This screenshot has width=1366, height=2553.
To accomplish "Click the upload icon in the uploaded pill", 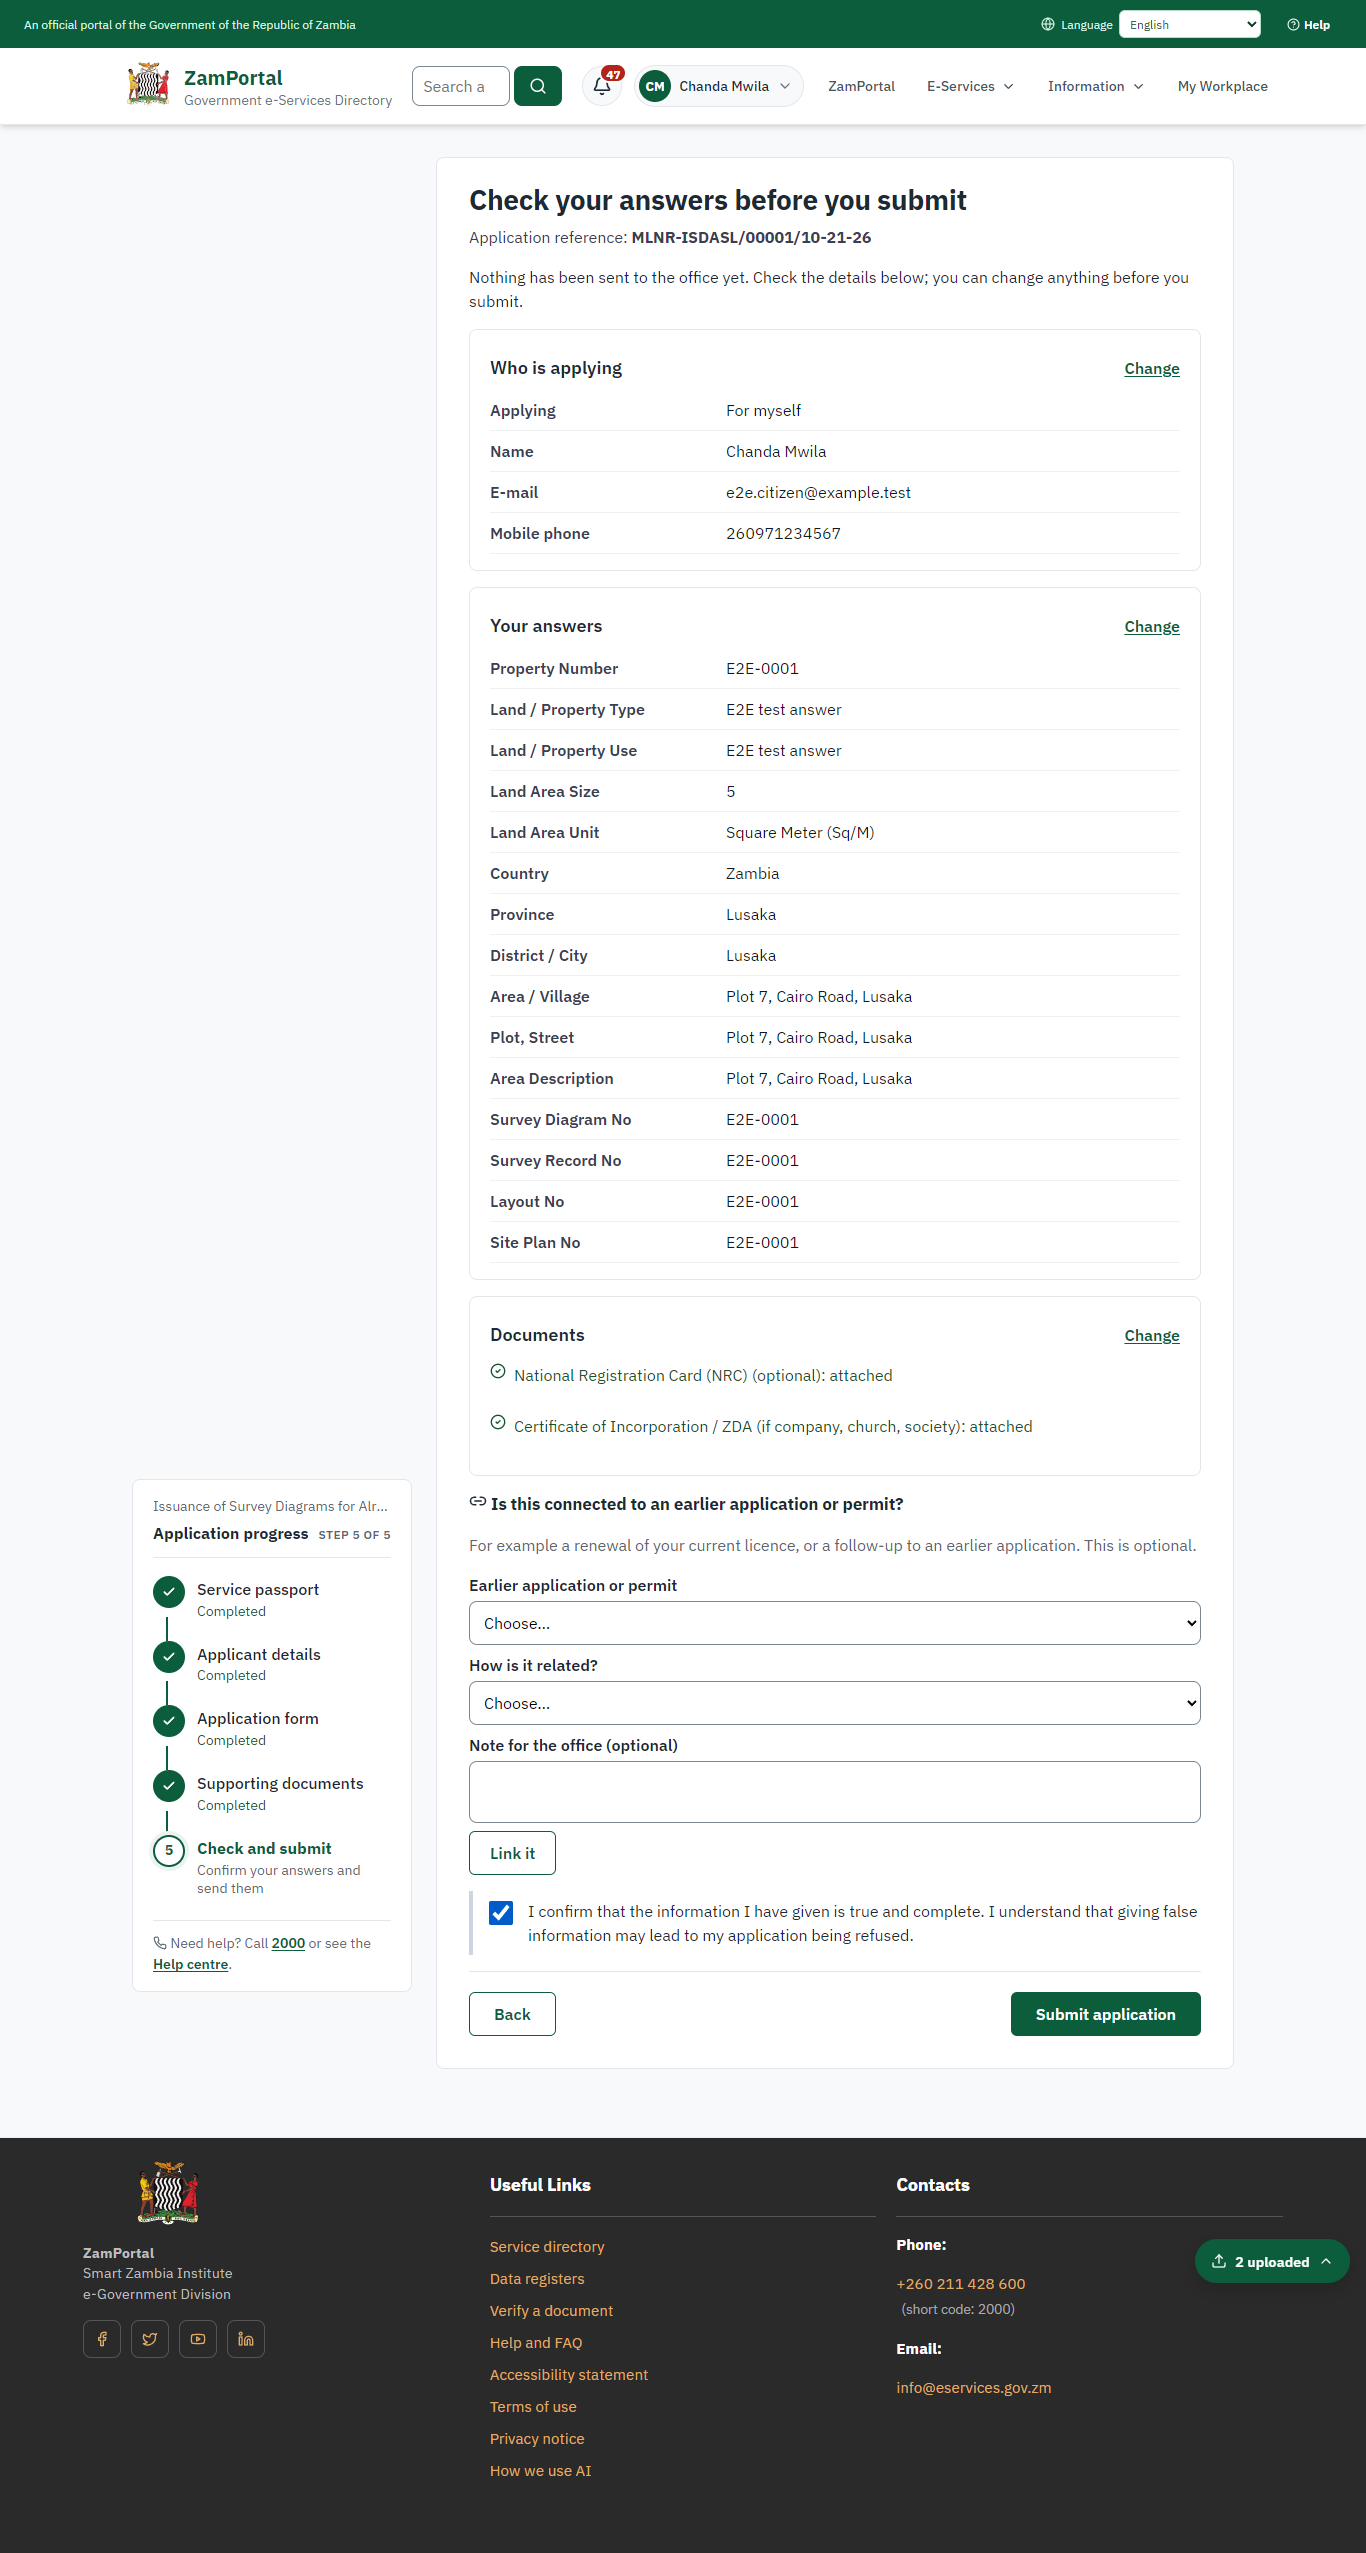I will click(1219, 2261).
